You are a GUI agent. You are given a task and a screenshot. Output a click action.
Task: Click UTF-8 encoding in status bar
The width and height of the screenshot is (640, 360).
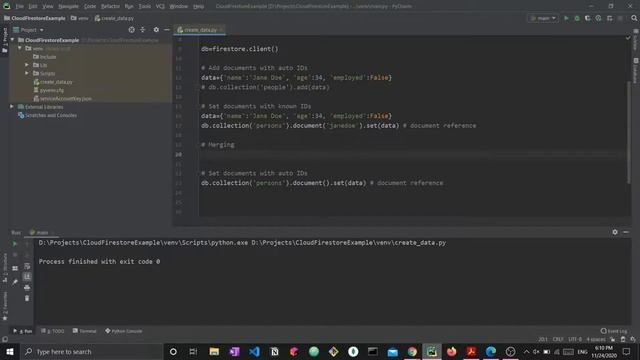click(575, 339)
